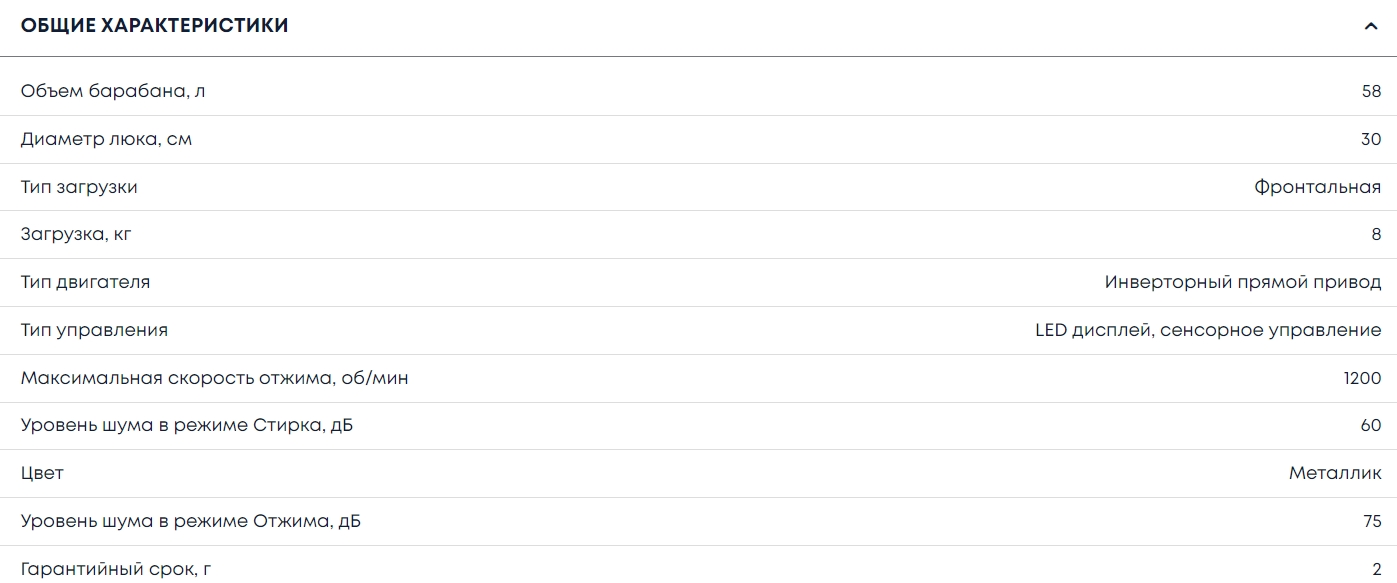Viewport: 1397px width, 583px height.
Task: Select the Объем барабана, л row label
Action: [x=113, y=92]
